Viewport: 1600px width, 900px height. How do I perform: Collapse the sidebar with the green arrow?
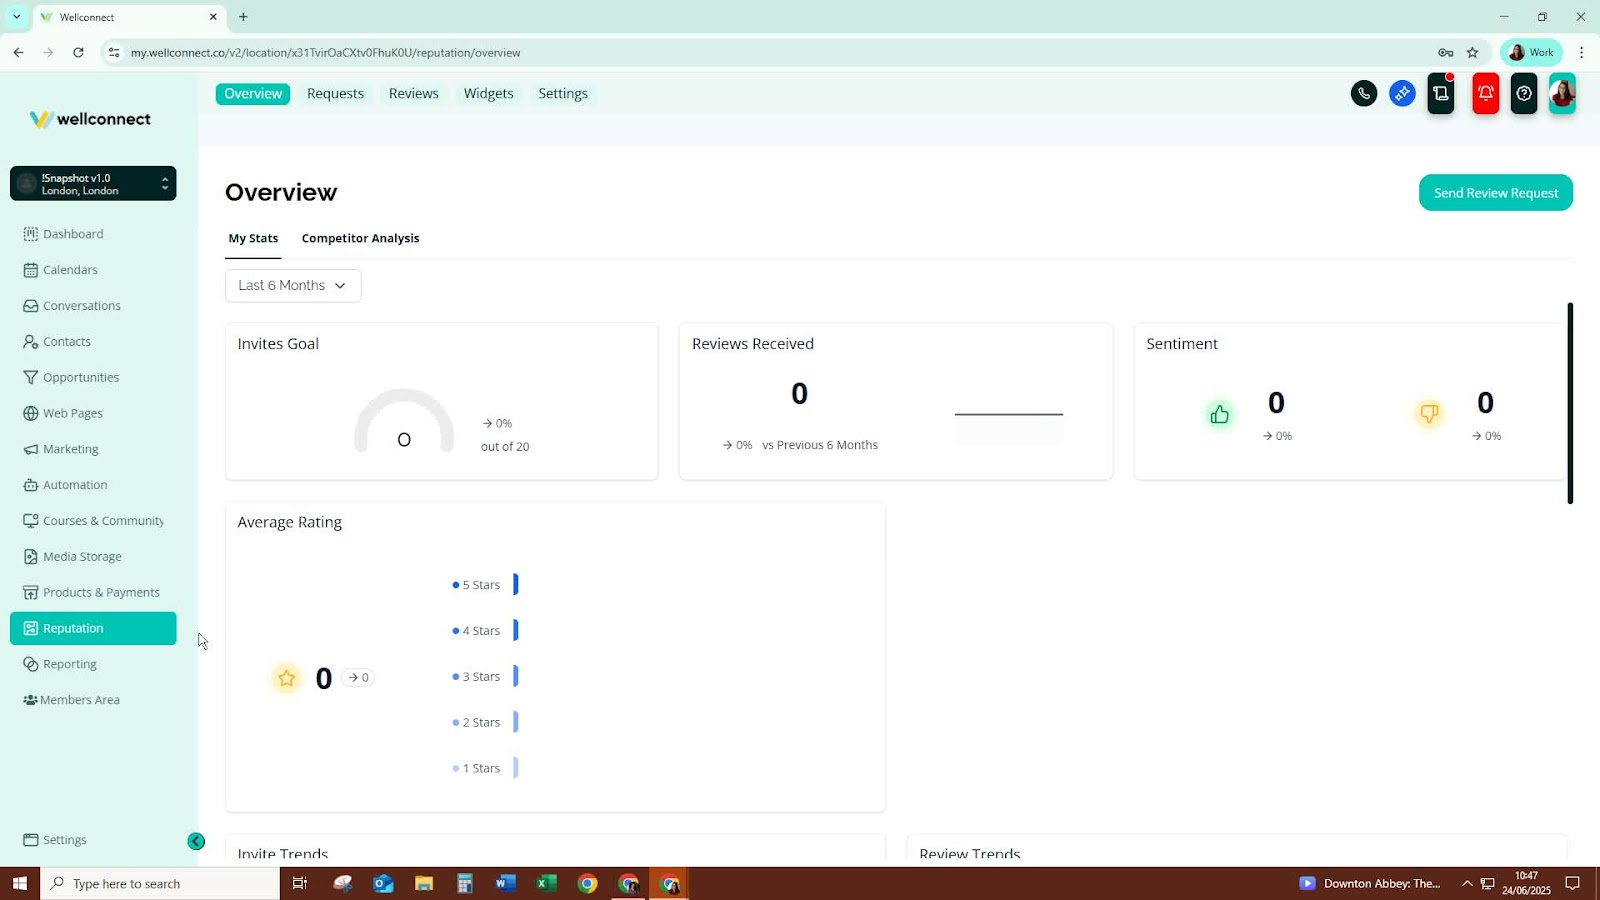[x=196, y=842]
